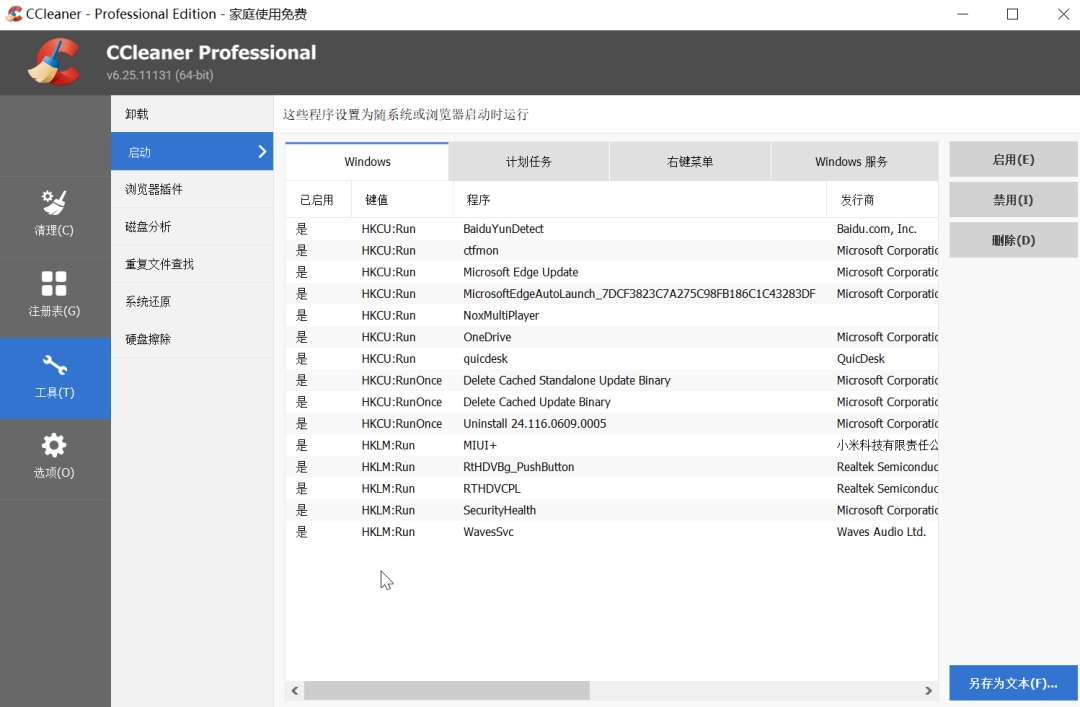1080x707 pixels.
Task: Click the CCleaner broom logo icon
Action: [54, 62]
